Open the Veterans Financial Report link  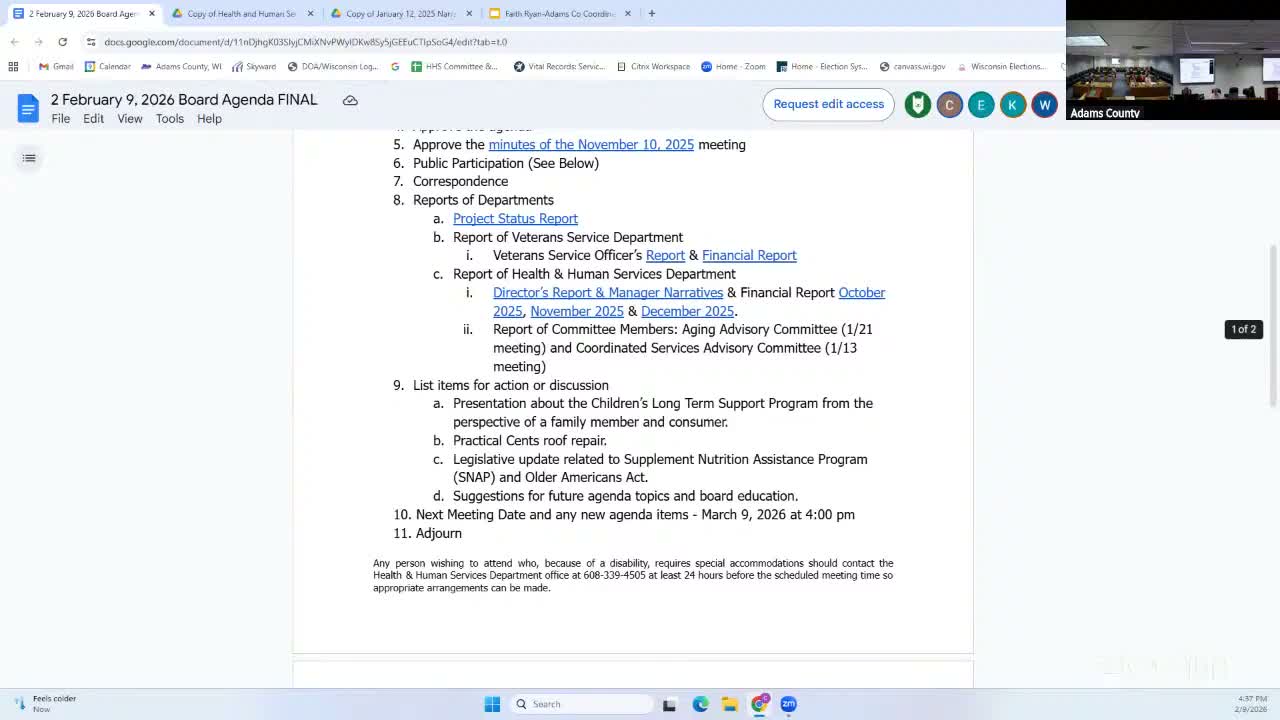749,256
